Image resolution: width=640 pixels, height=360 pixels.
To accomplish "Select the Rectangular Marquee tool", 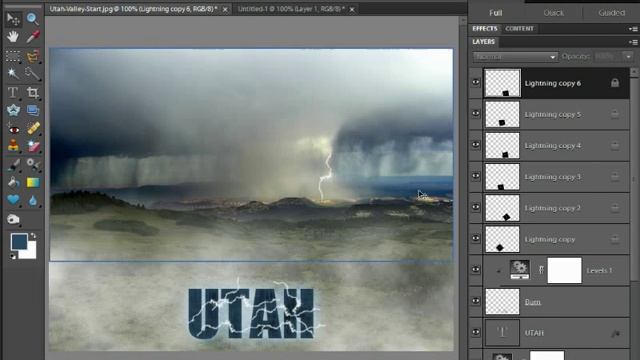I will pos(13,56).
